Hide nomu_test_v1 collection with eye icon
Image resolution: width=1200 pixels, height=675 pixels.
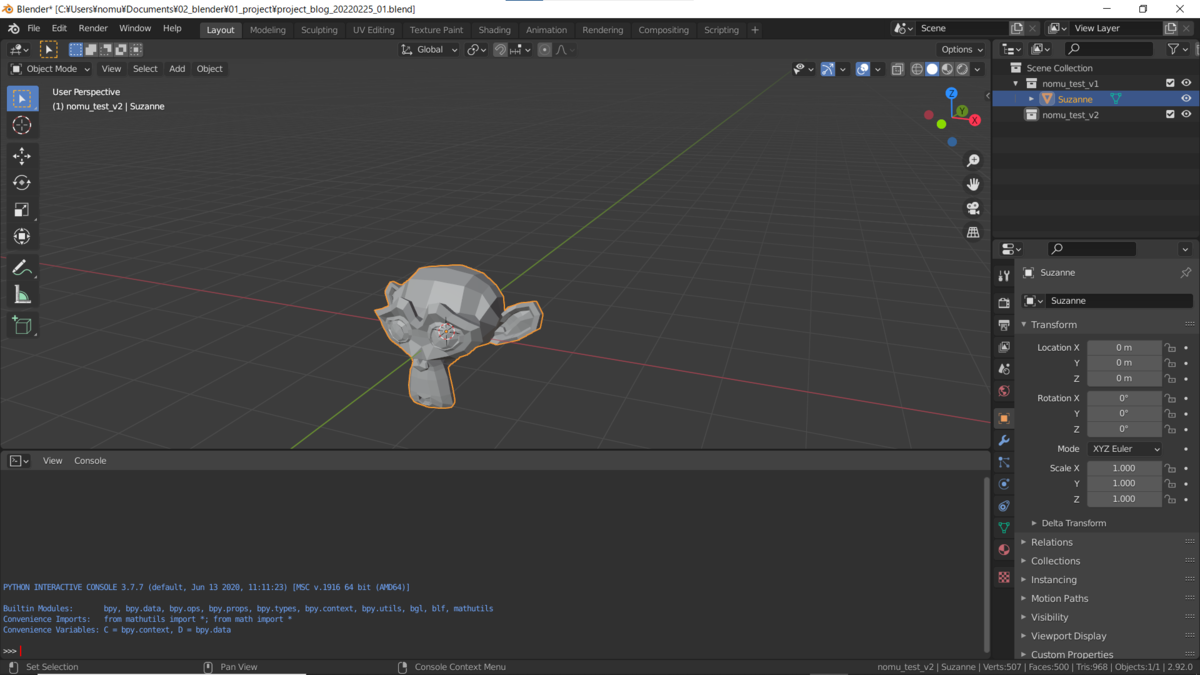(1186, 83)
